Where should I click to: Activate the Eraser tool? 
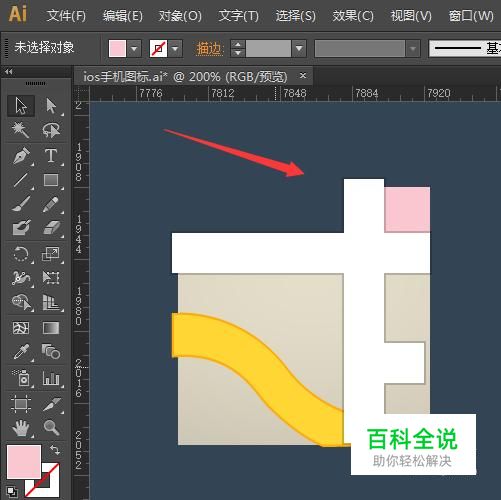(x=51, y=228)
